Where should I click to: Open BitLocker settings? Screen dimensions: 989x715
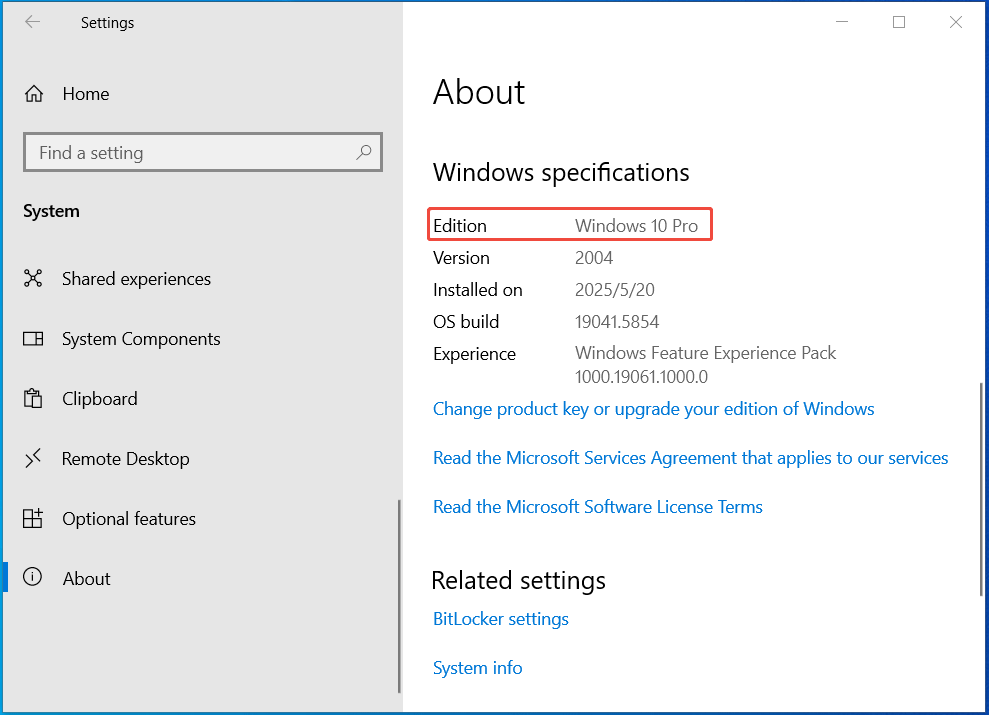coord(500,619)
